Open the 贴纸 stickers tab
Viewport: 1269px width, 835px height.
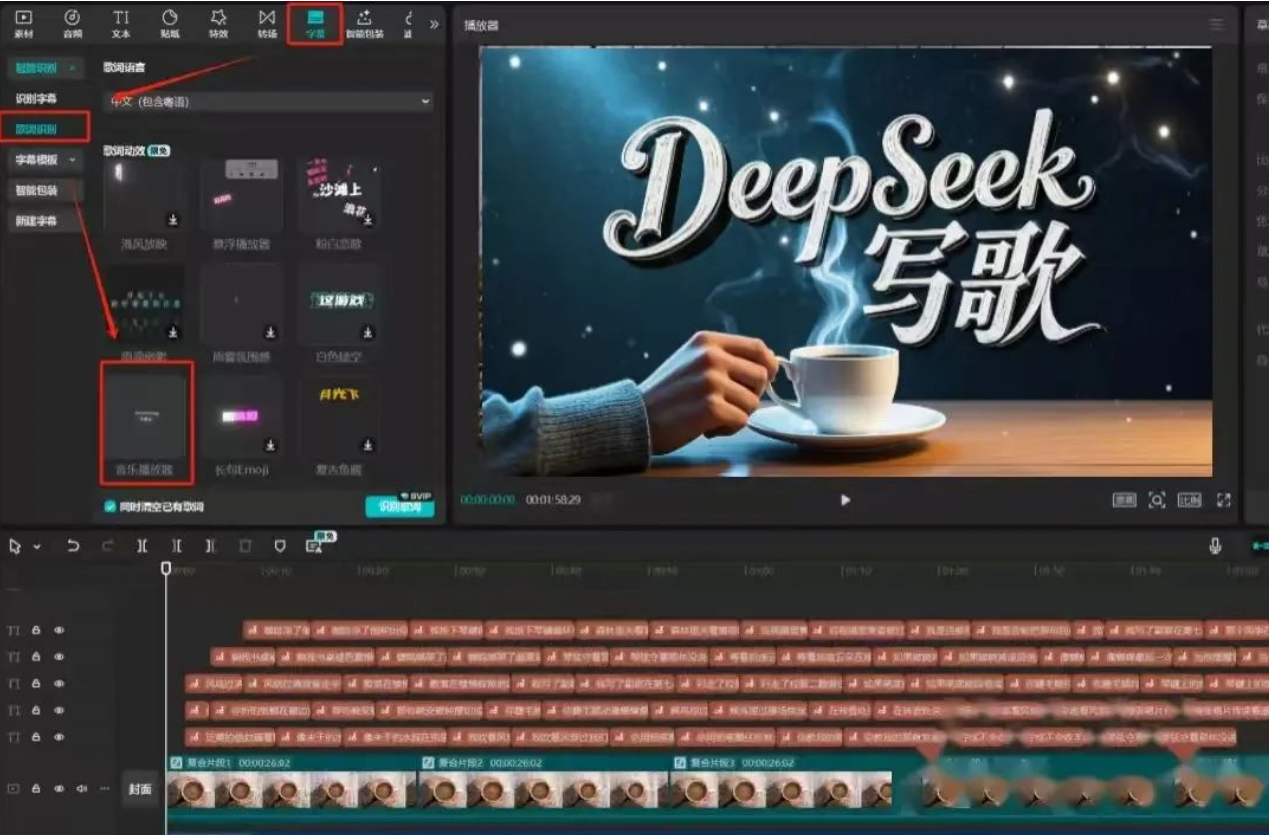(x=170, y=23)
